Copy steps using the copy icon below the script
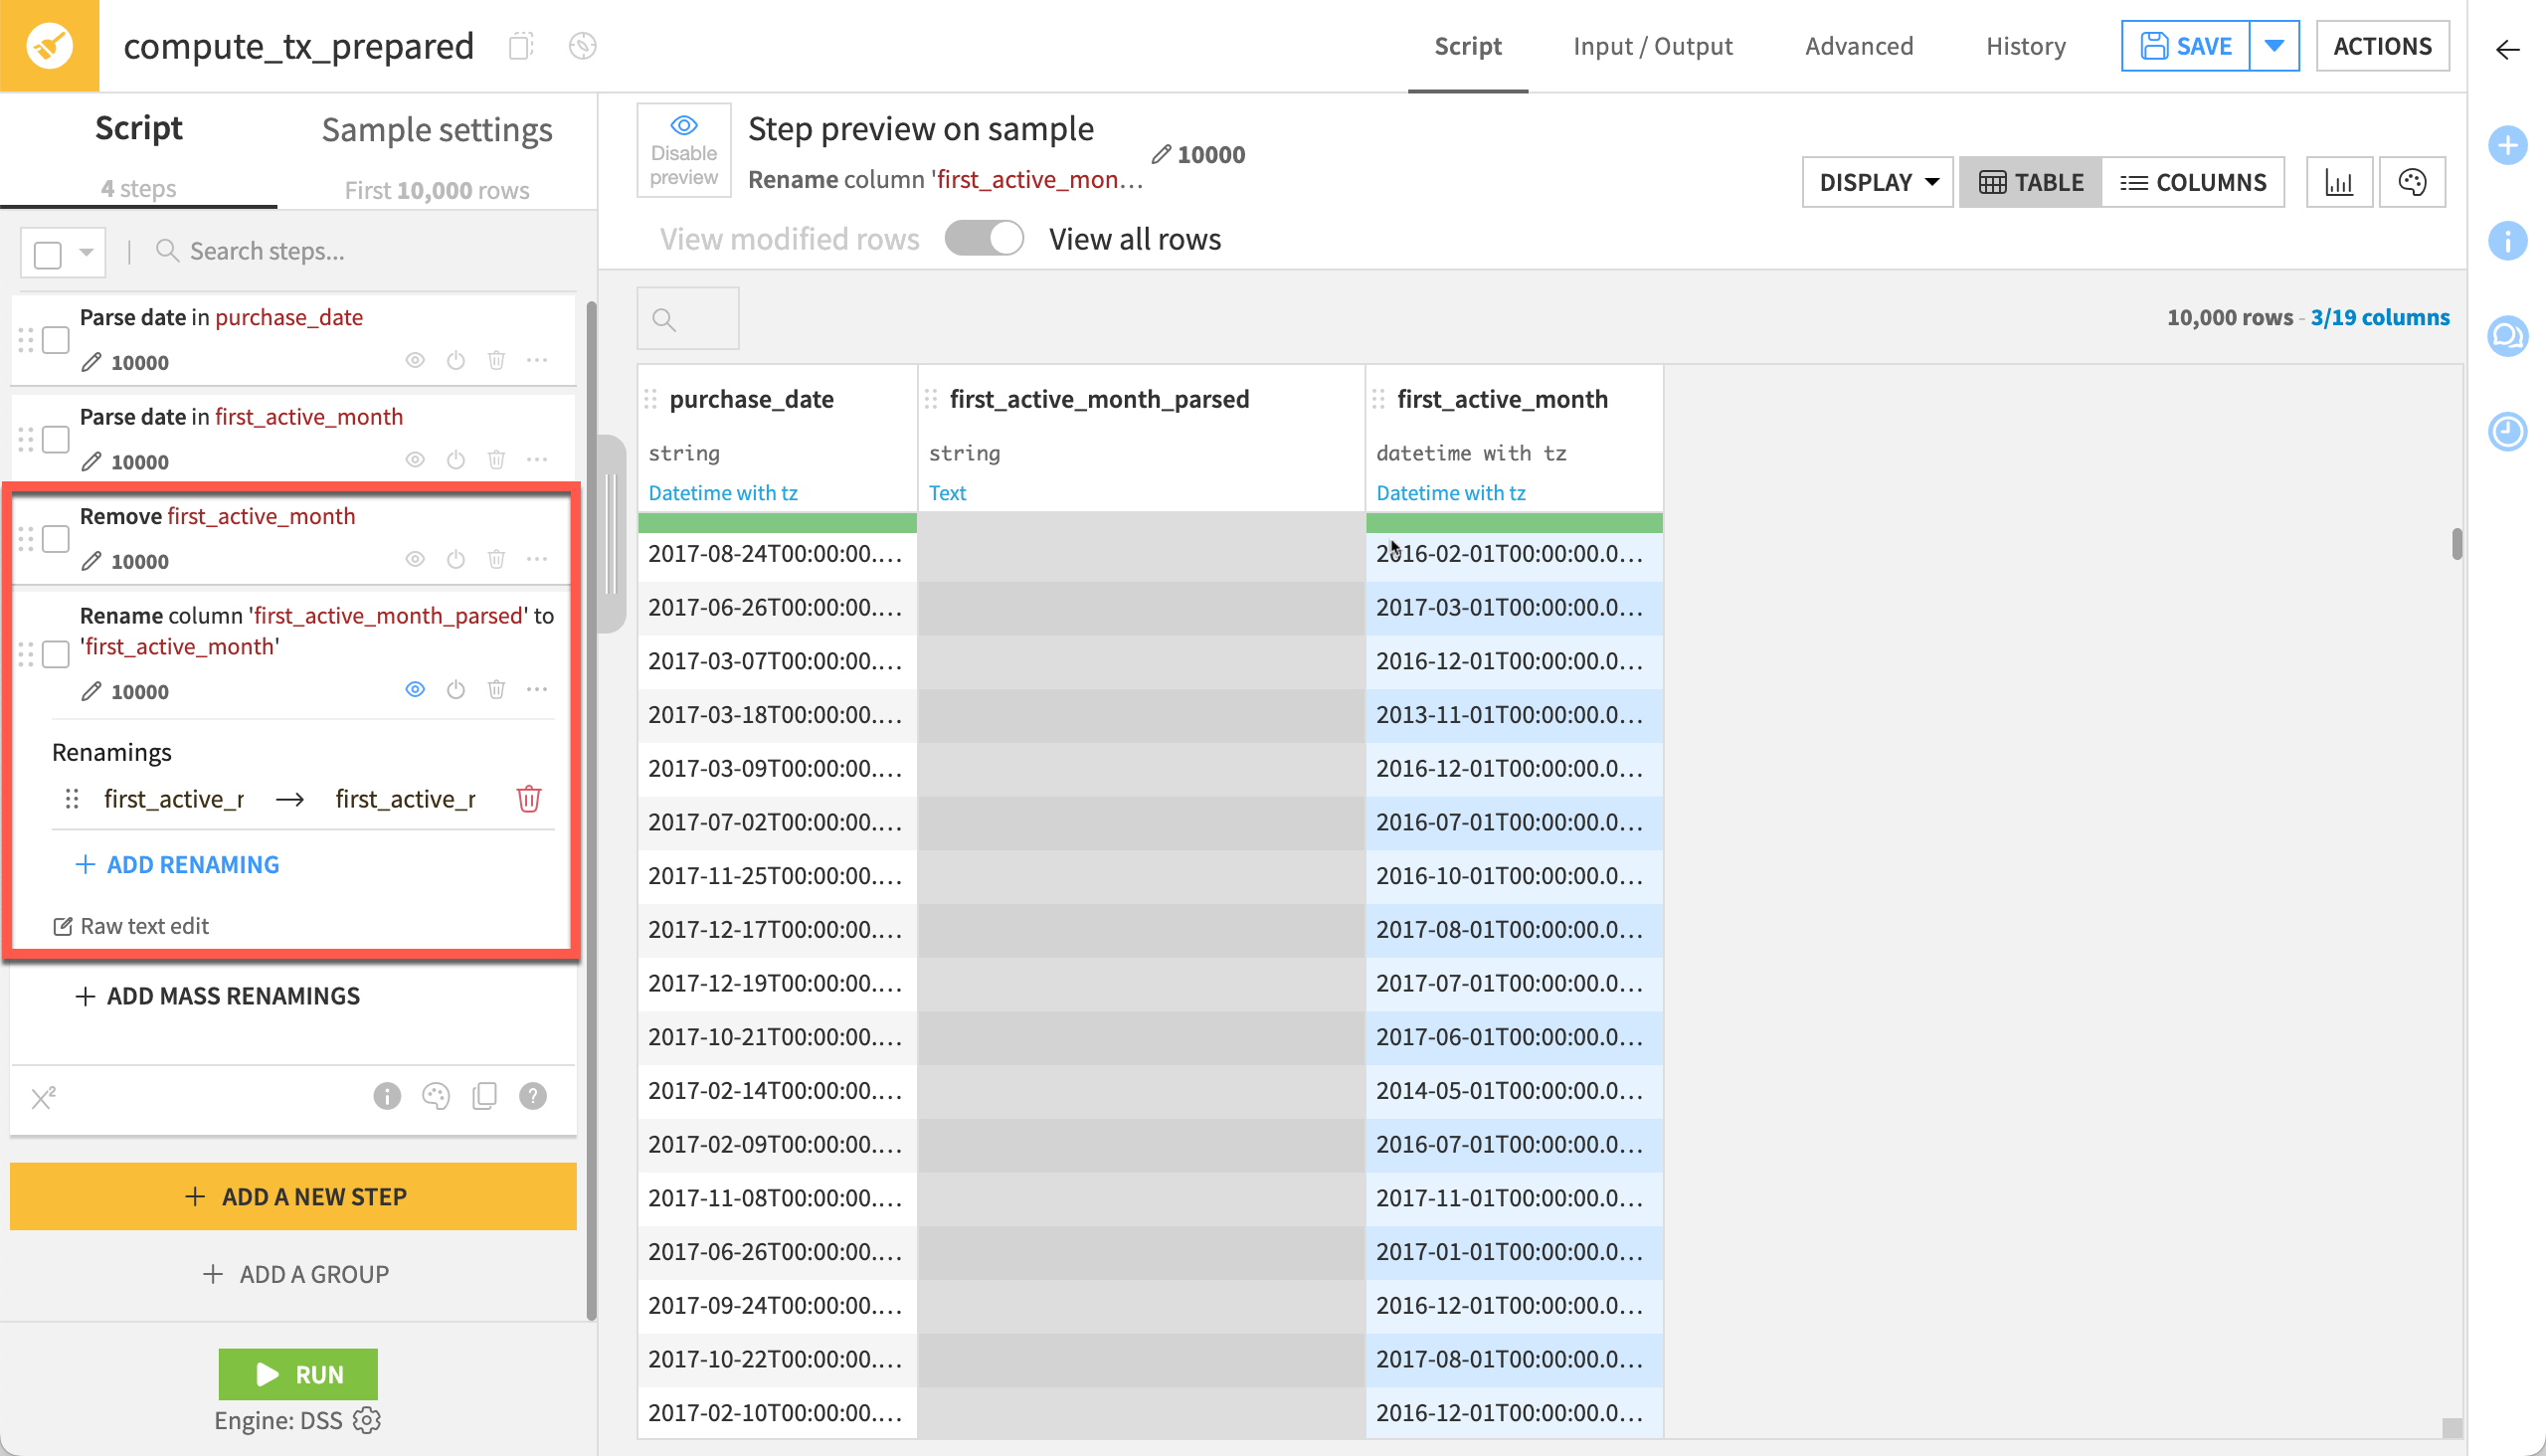This screenshot has height=1456, width=2546. (485, 1096)
